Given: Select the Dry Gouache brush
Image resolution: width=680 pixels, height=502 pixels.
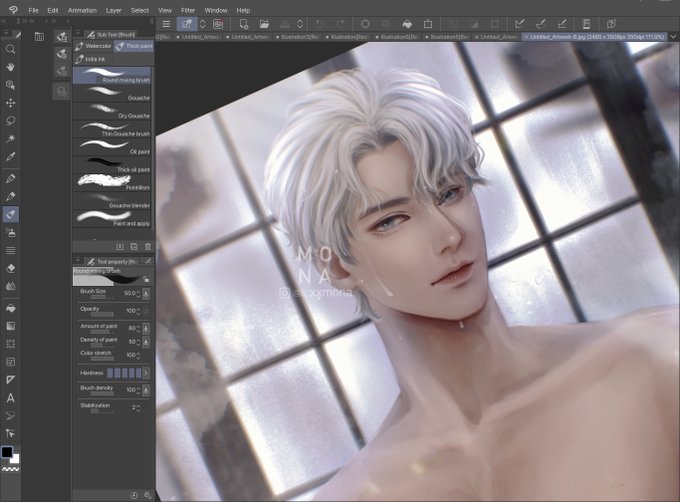Looking at the screenshot, I should [112, 111].
